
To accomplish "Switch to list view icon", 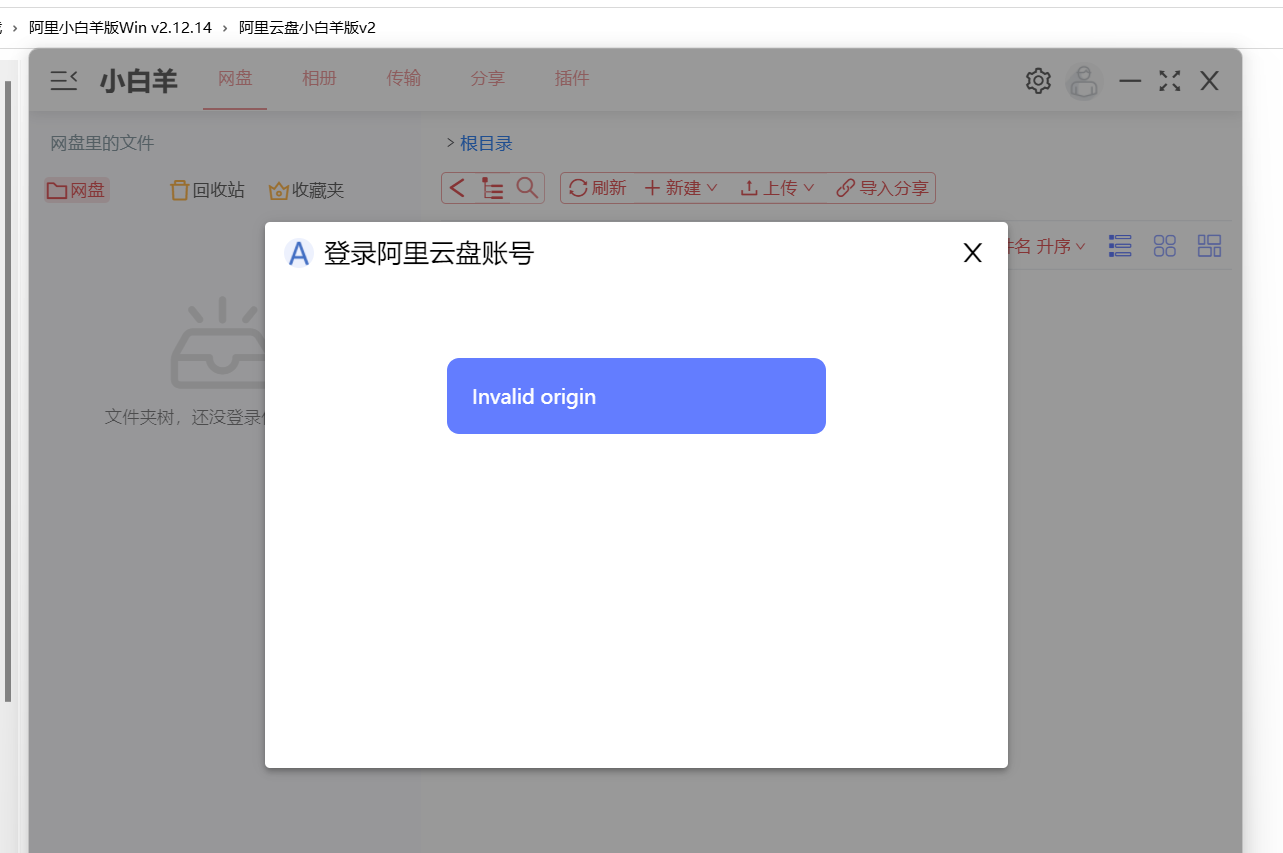I will [1121, 246].
